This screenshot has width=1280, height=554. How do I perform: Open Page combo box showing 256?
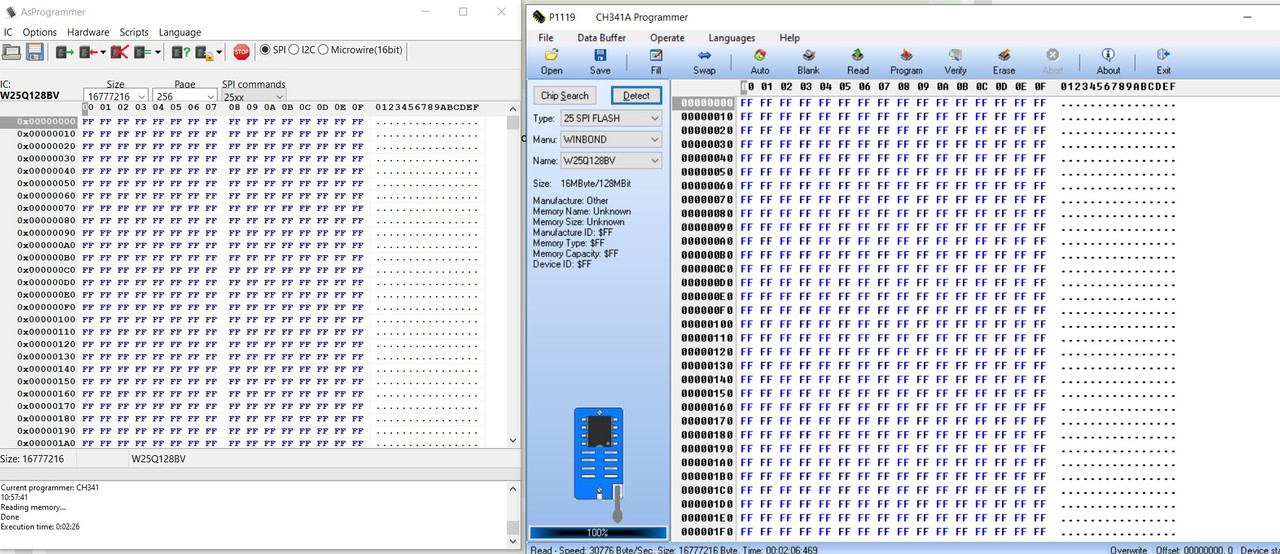pyautogui.click(x=184, y=97)
